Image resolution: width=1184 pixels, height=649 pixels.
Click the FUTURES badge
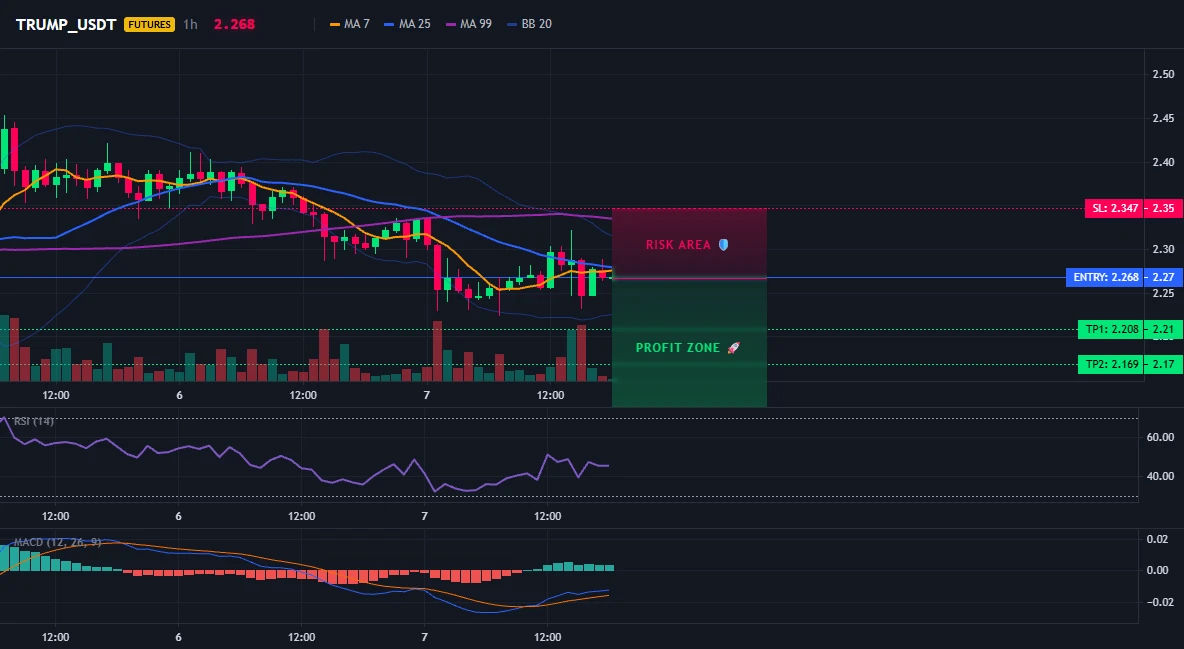[150, 24]
